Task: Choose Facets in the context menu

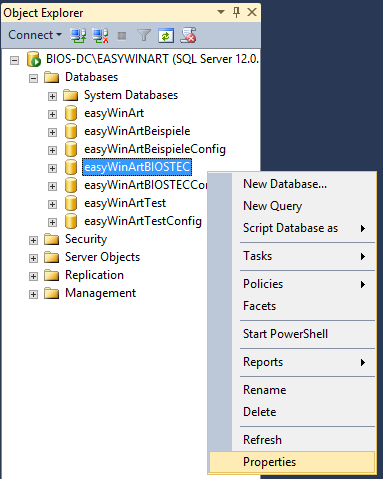Action: click(292, 306)
